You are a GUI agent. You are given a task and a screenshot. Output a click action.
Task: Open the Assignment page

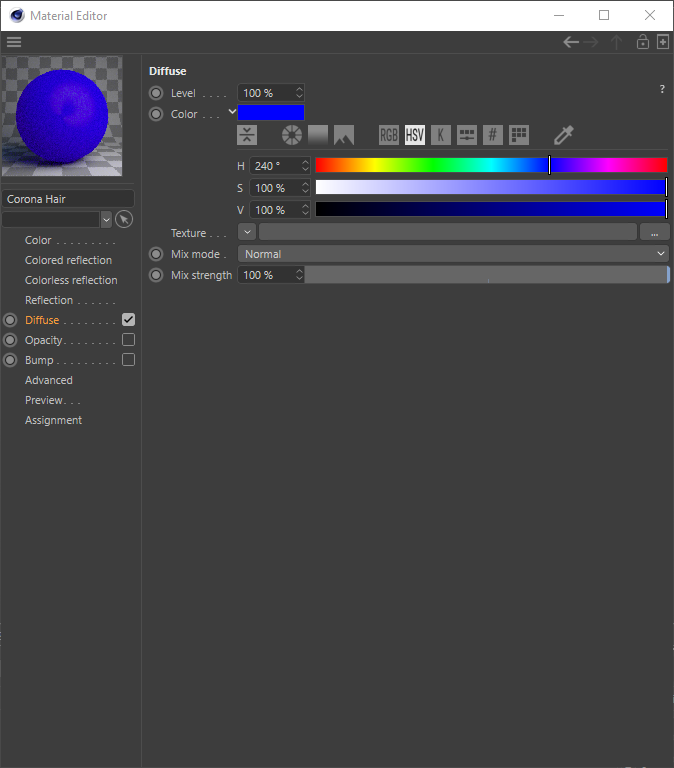(53, 421)
